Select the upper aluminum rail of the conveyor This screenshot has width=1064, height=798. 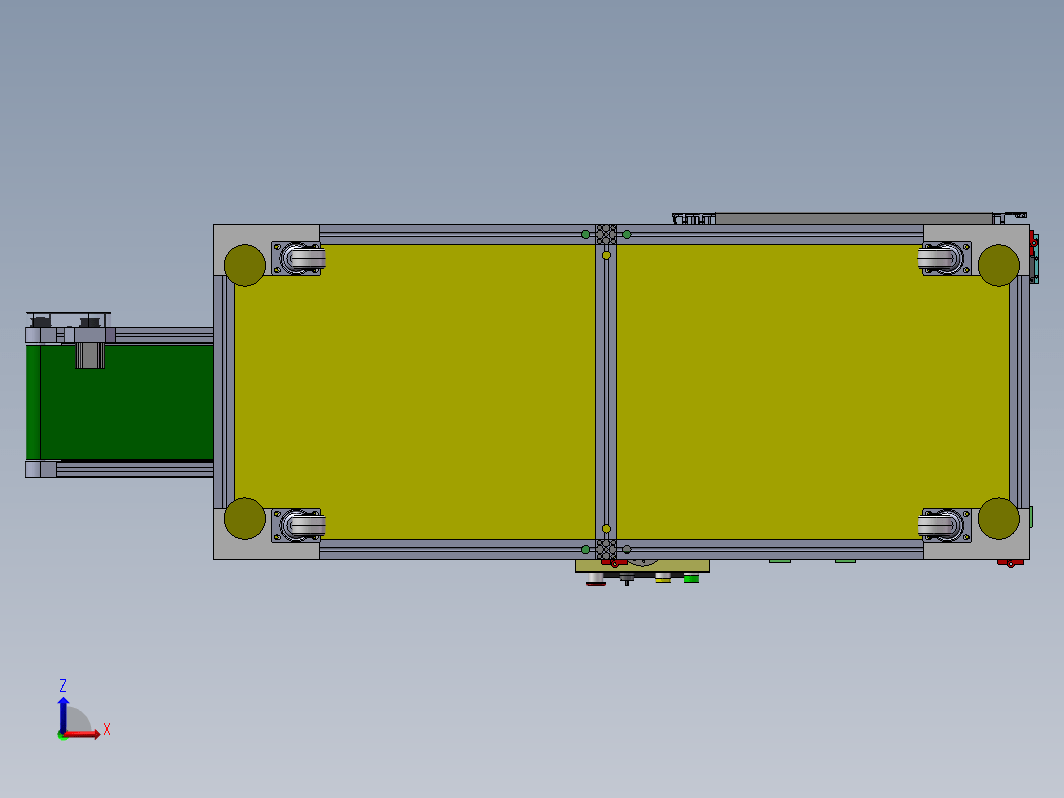click(x=164, y=335)
